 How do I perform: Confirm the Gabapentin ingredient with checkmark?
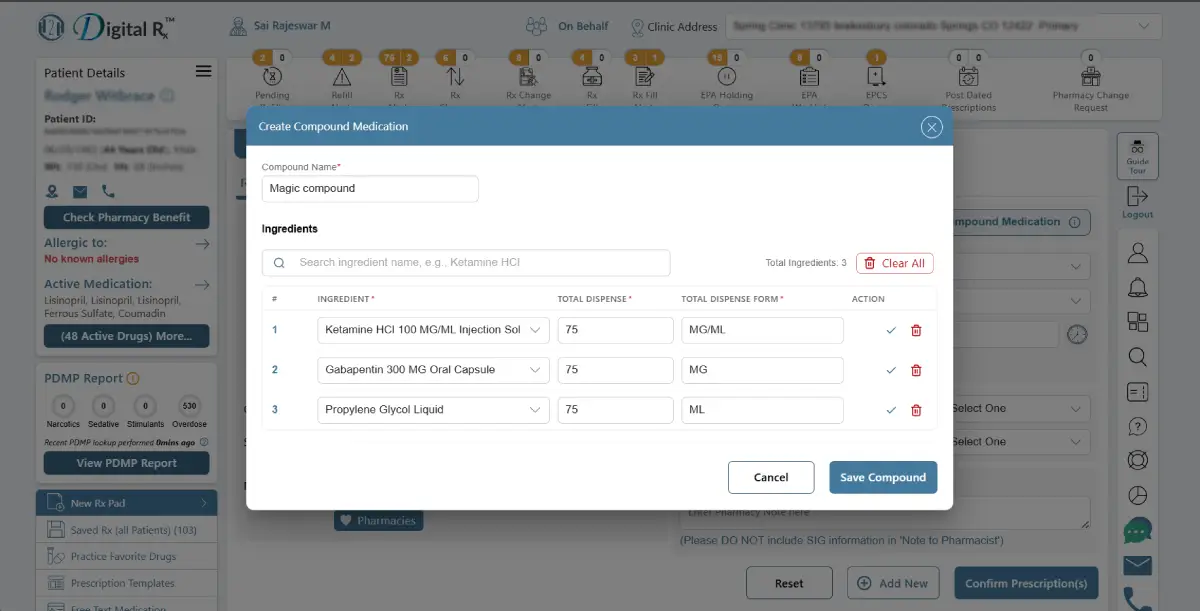tap(891, 370)
